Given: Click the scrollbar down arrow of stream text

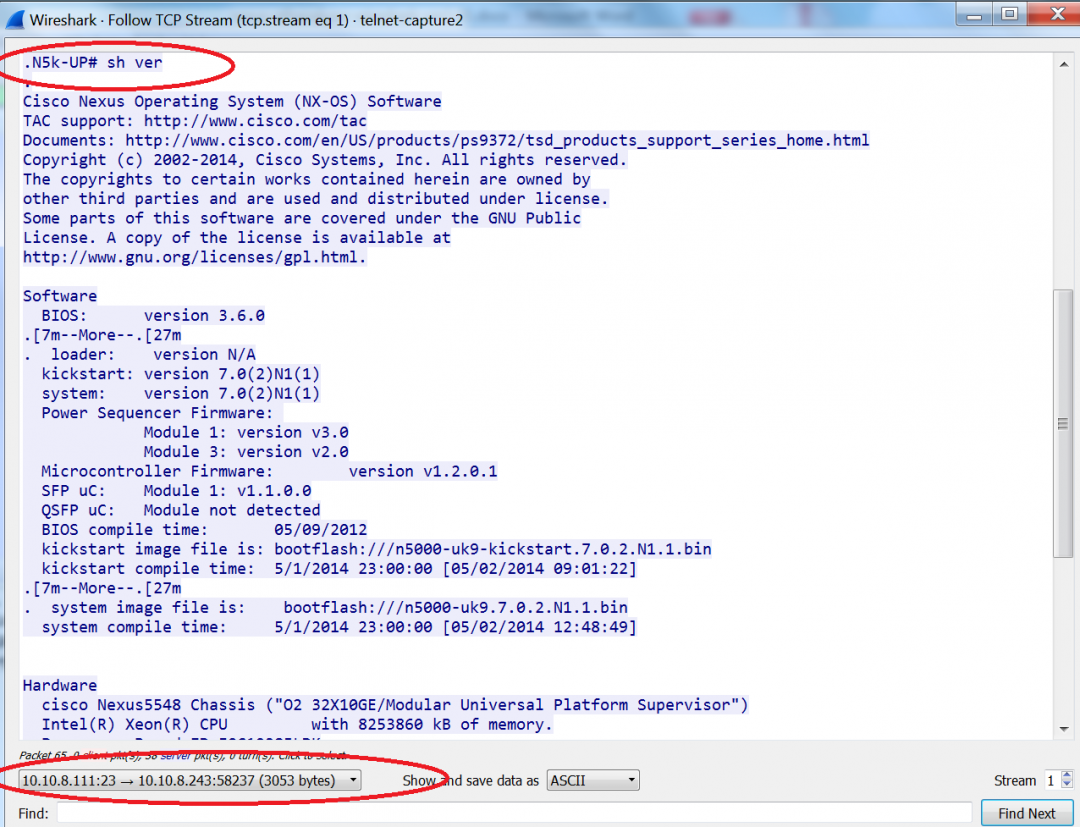Looking at the screenshot, I should coord(1063,729).
